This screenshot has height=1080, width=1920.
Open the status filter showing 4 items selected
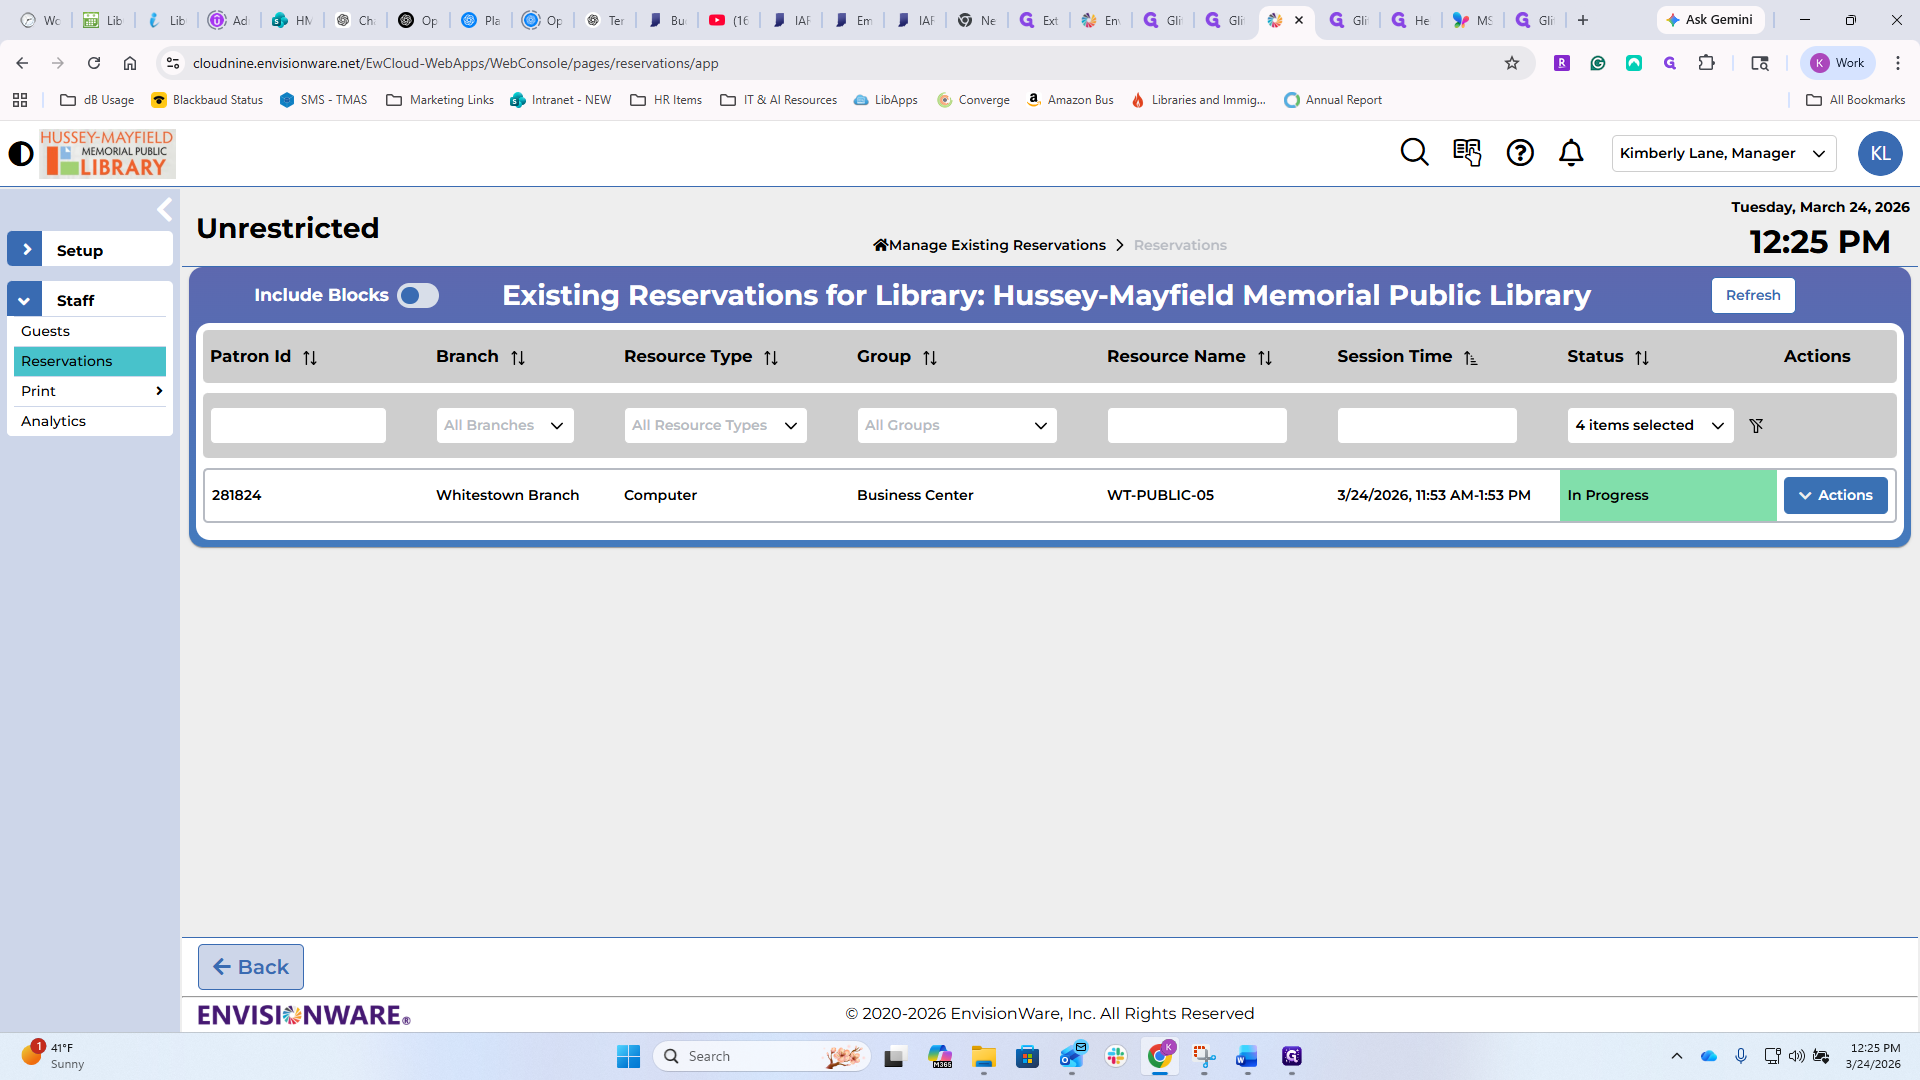(x=1650, y=426)
